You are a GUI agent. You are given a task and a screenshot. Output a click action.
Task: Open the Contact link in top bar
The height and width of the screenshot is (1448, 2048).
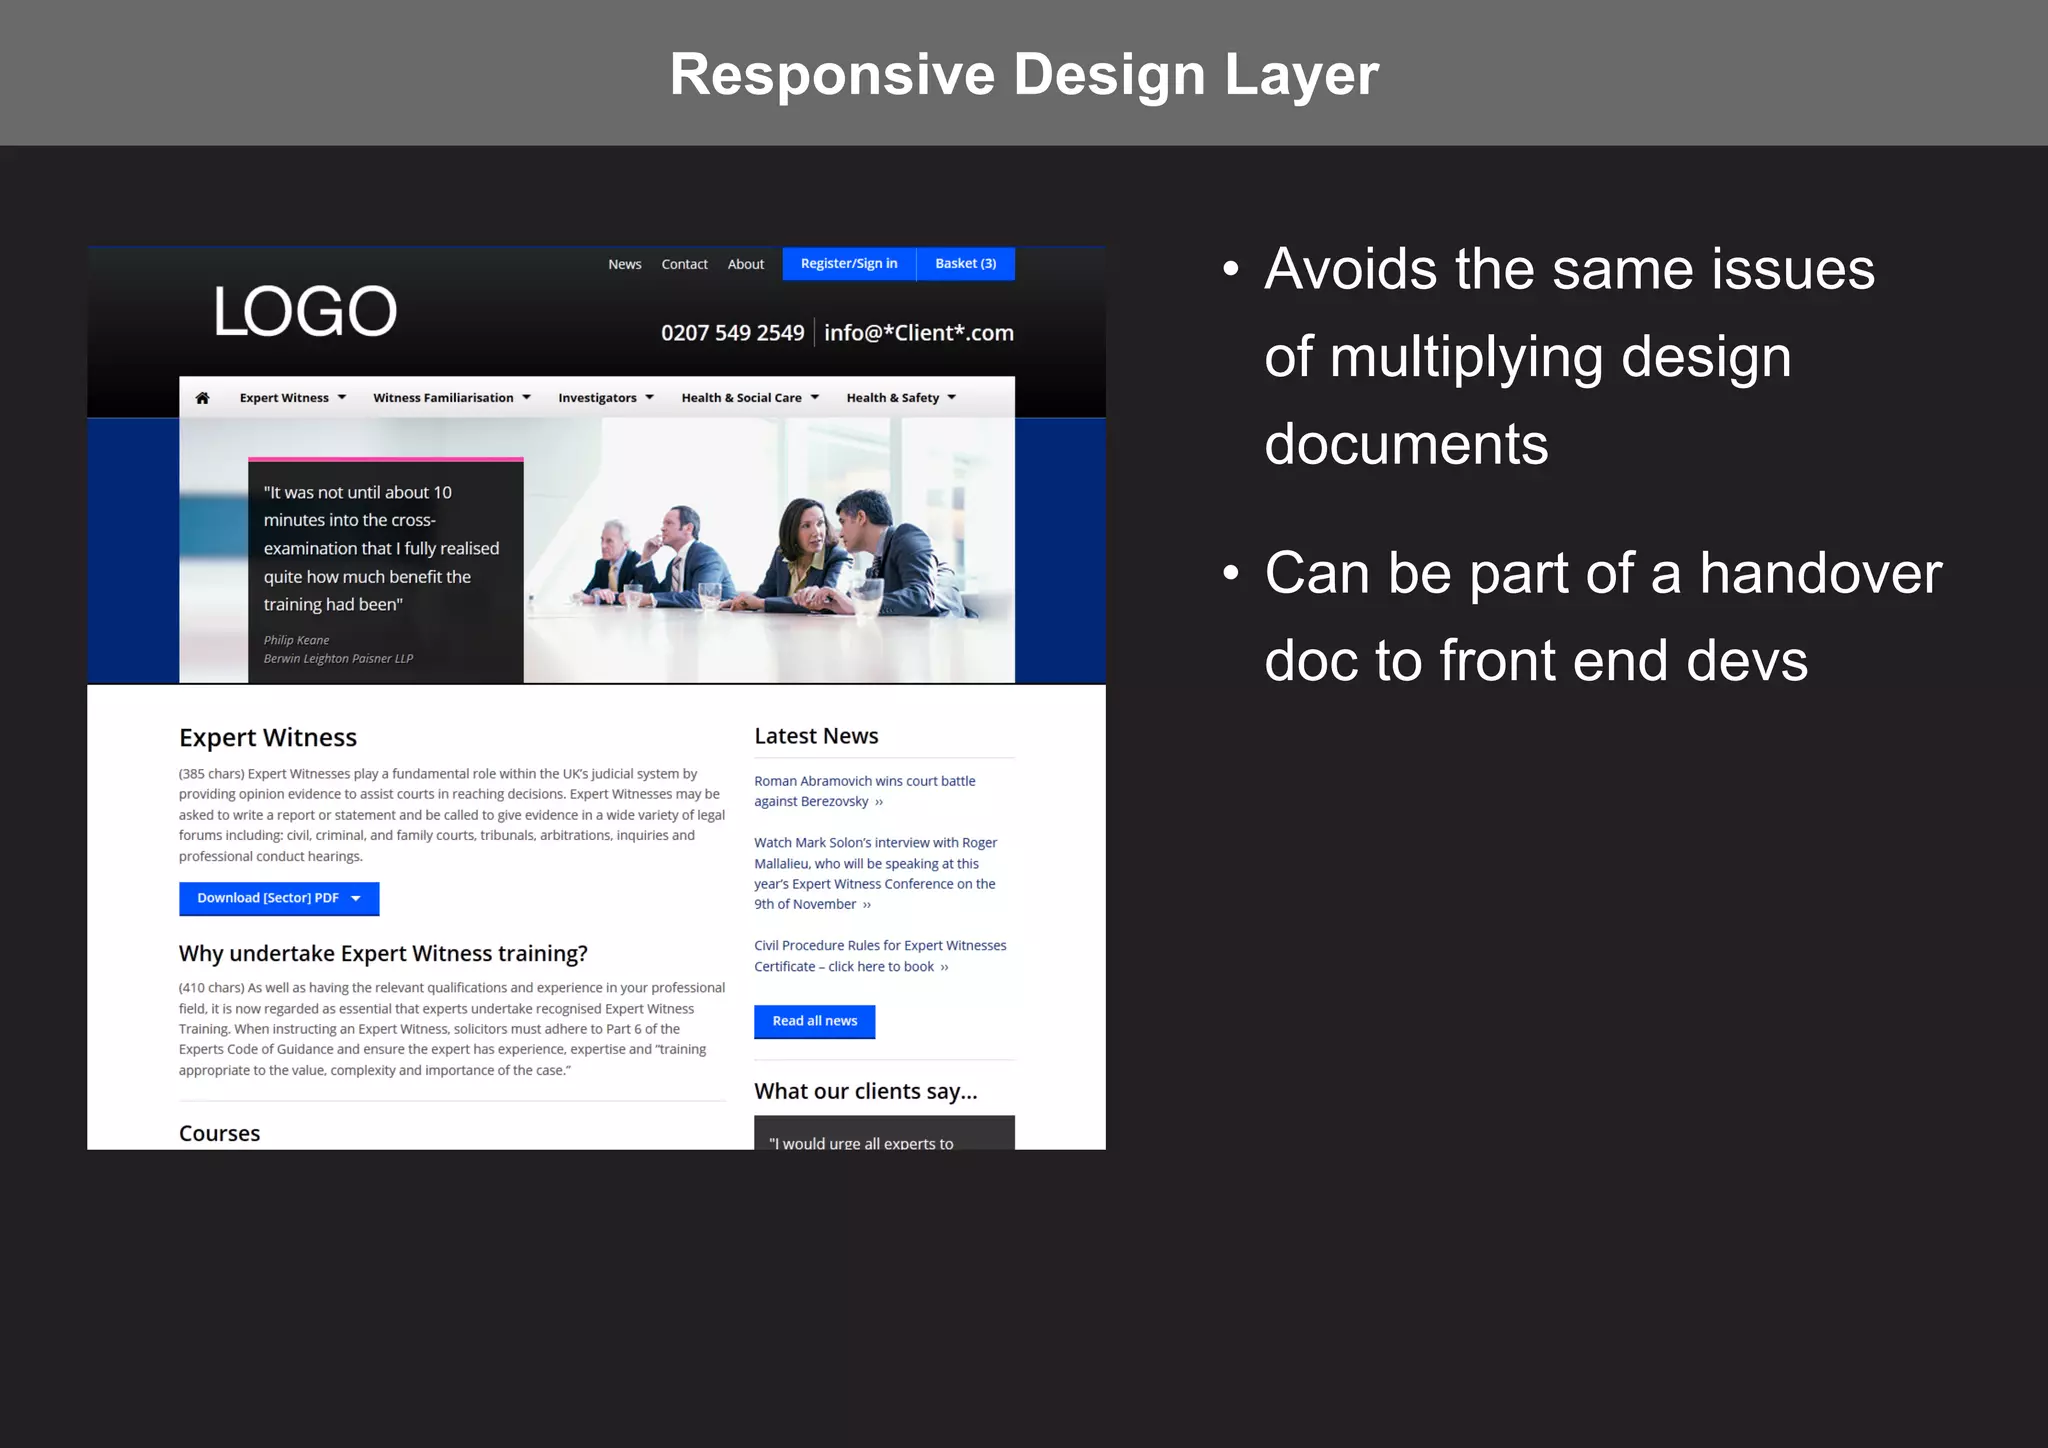coord(685,264)
